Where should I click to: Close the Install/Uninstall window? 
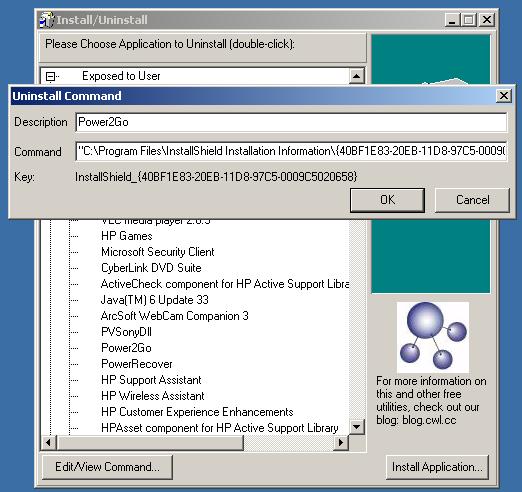[x=487, y=20]
